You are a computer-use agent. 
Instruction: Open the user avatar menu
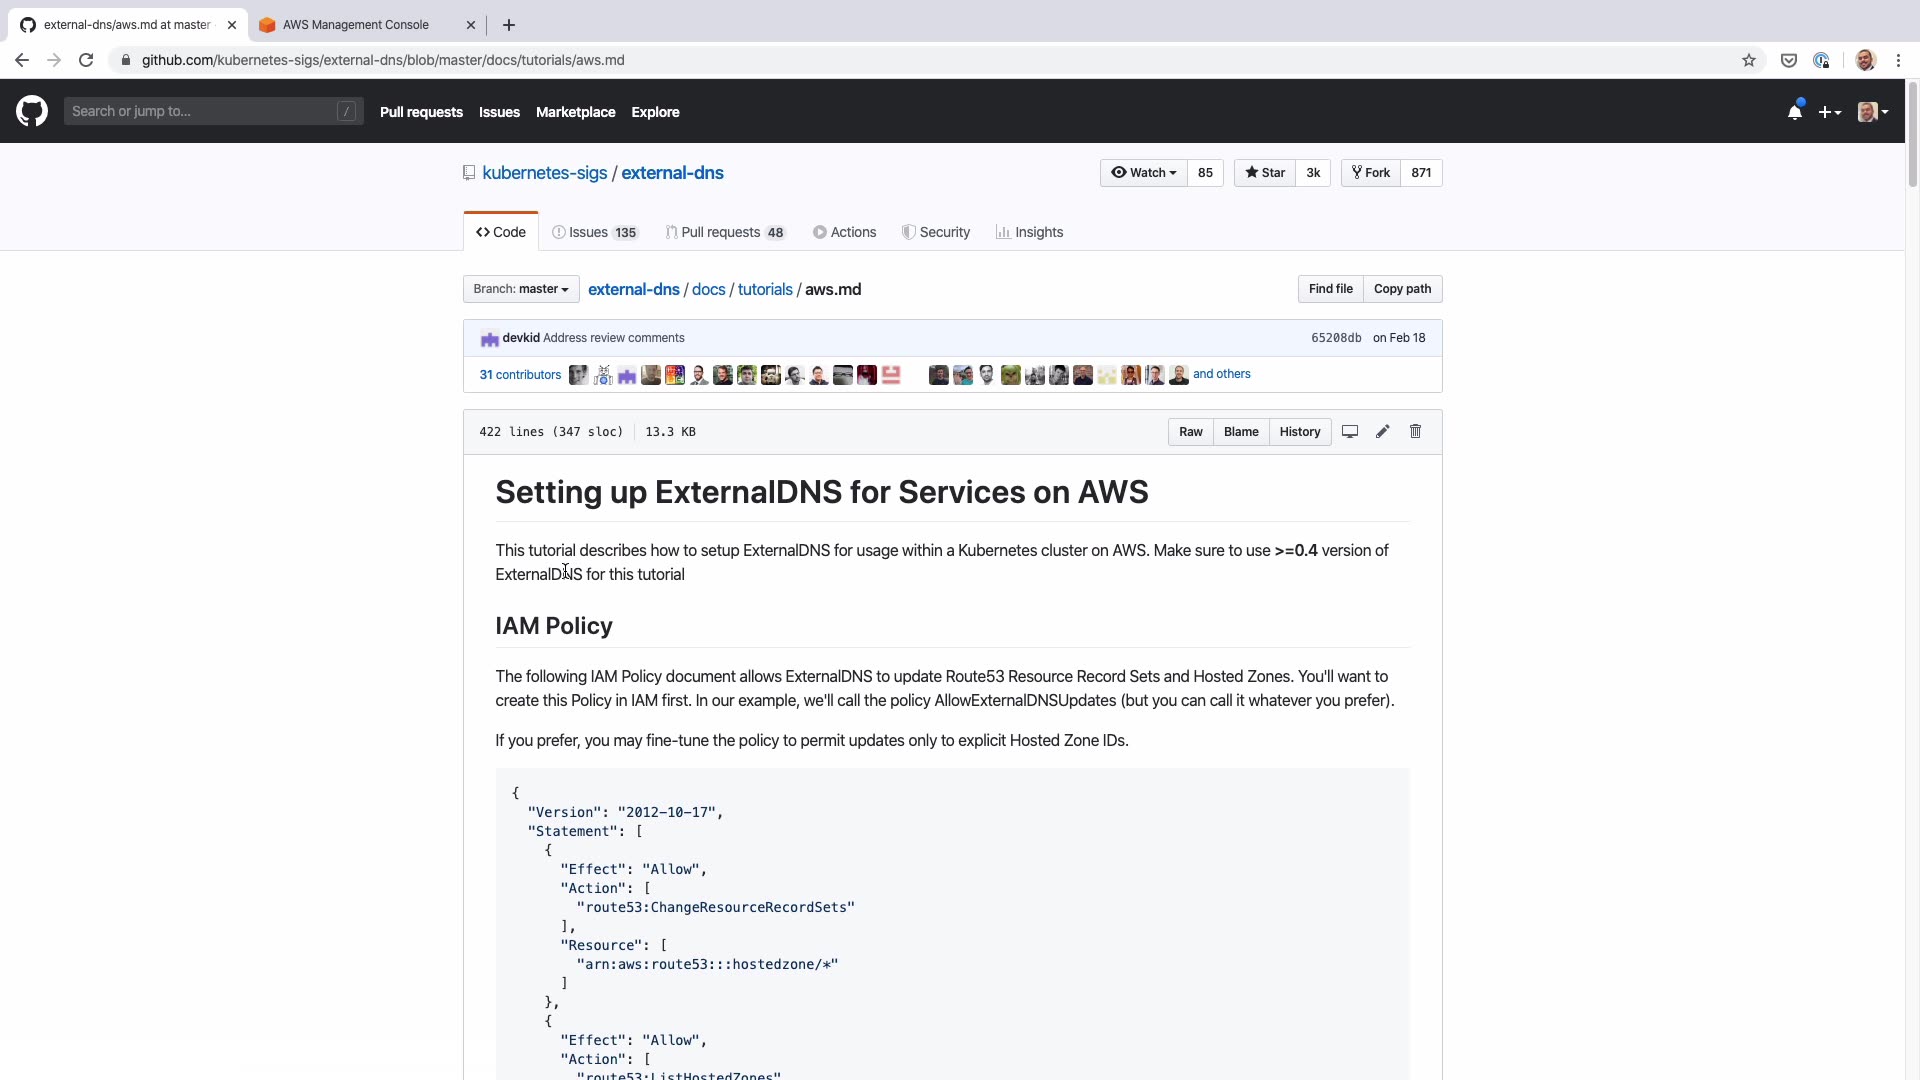[1872, 112]
